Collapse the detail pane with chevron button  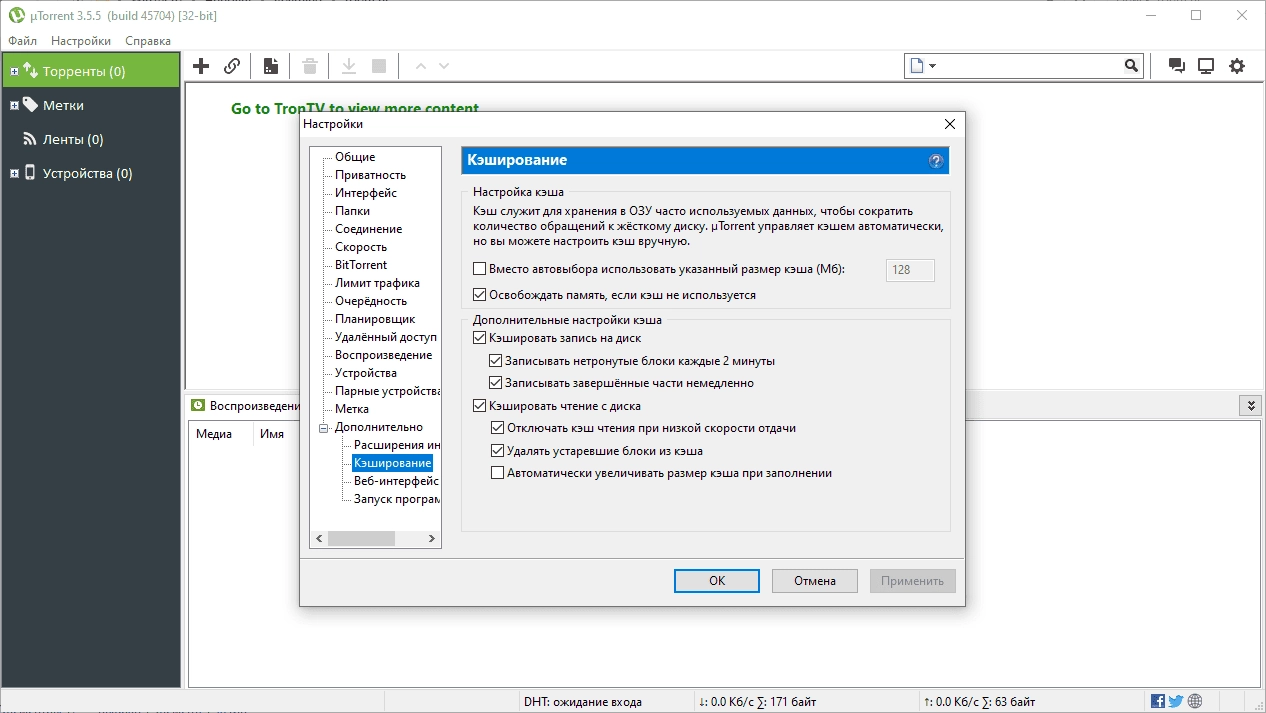pyautogui.click(x=1249, y=405)
